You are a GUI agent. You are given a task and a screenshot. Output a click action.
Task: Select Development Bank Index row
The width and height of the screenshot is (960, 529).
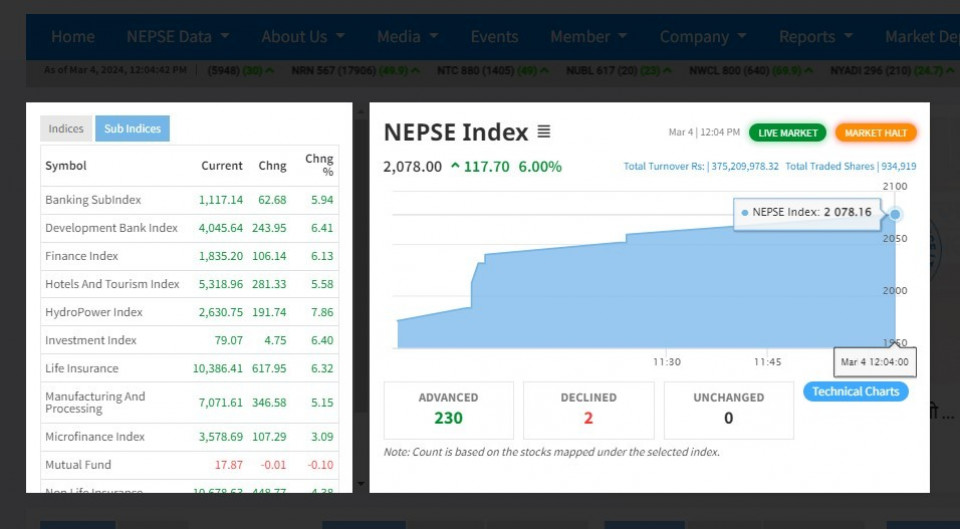pos(189,228)
